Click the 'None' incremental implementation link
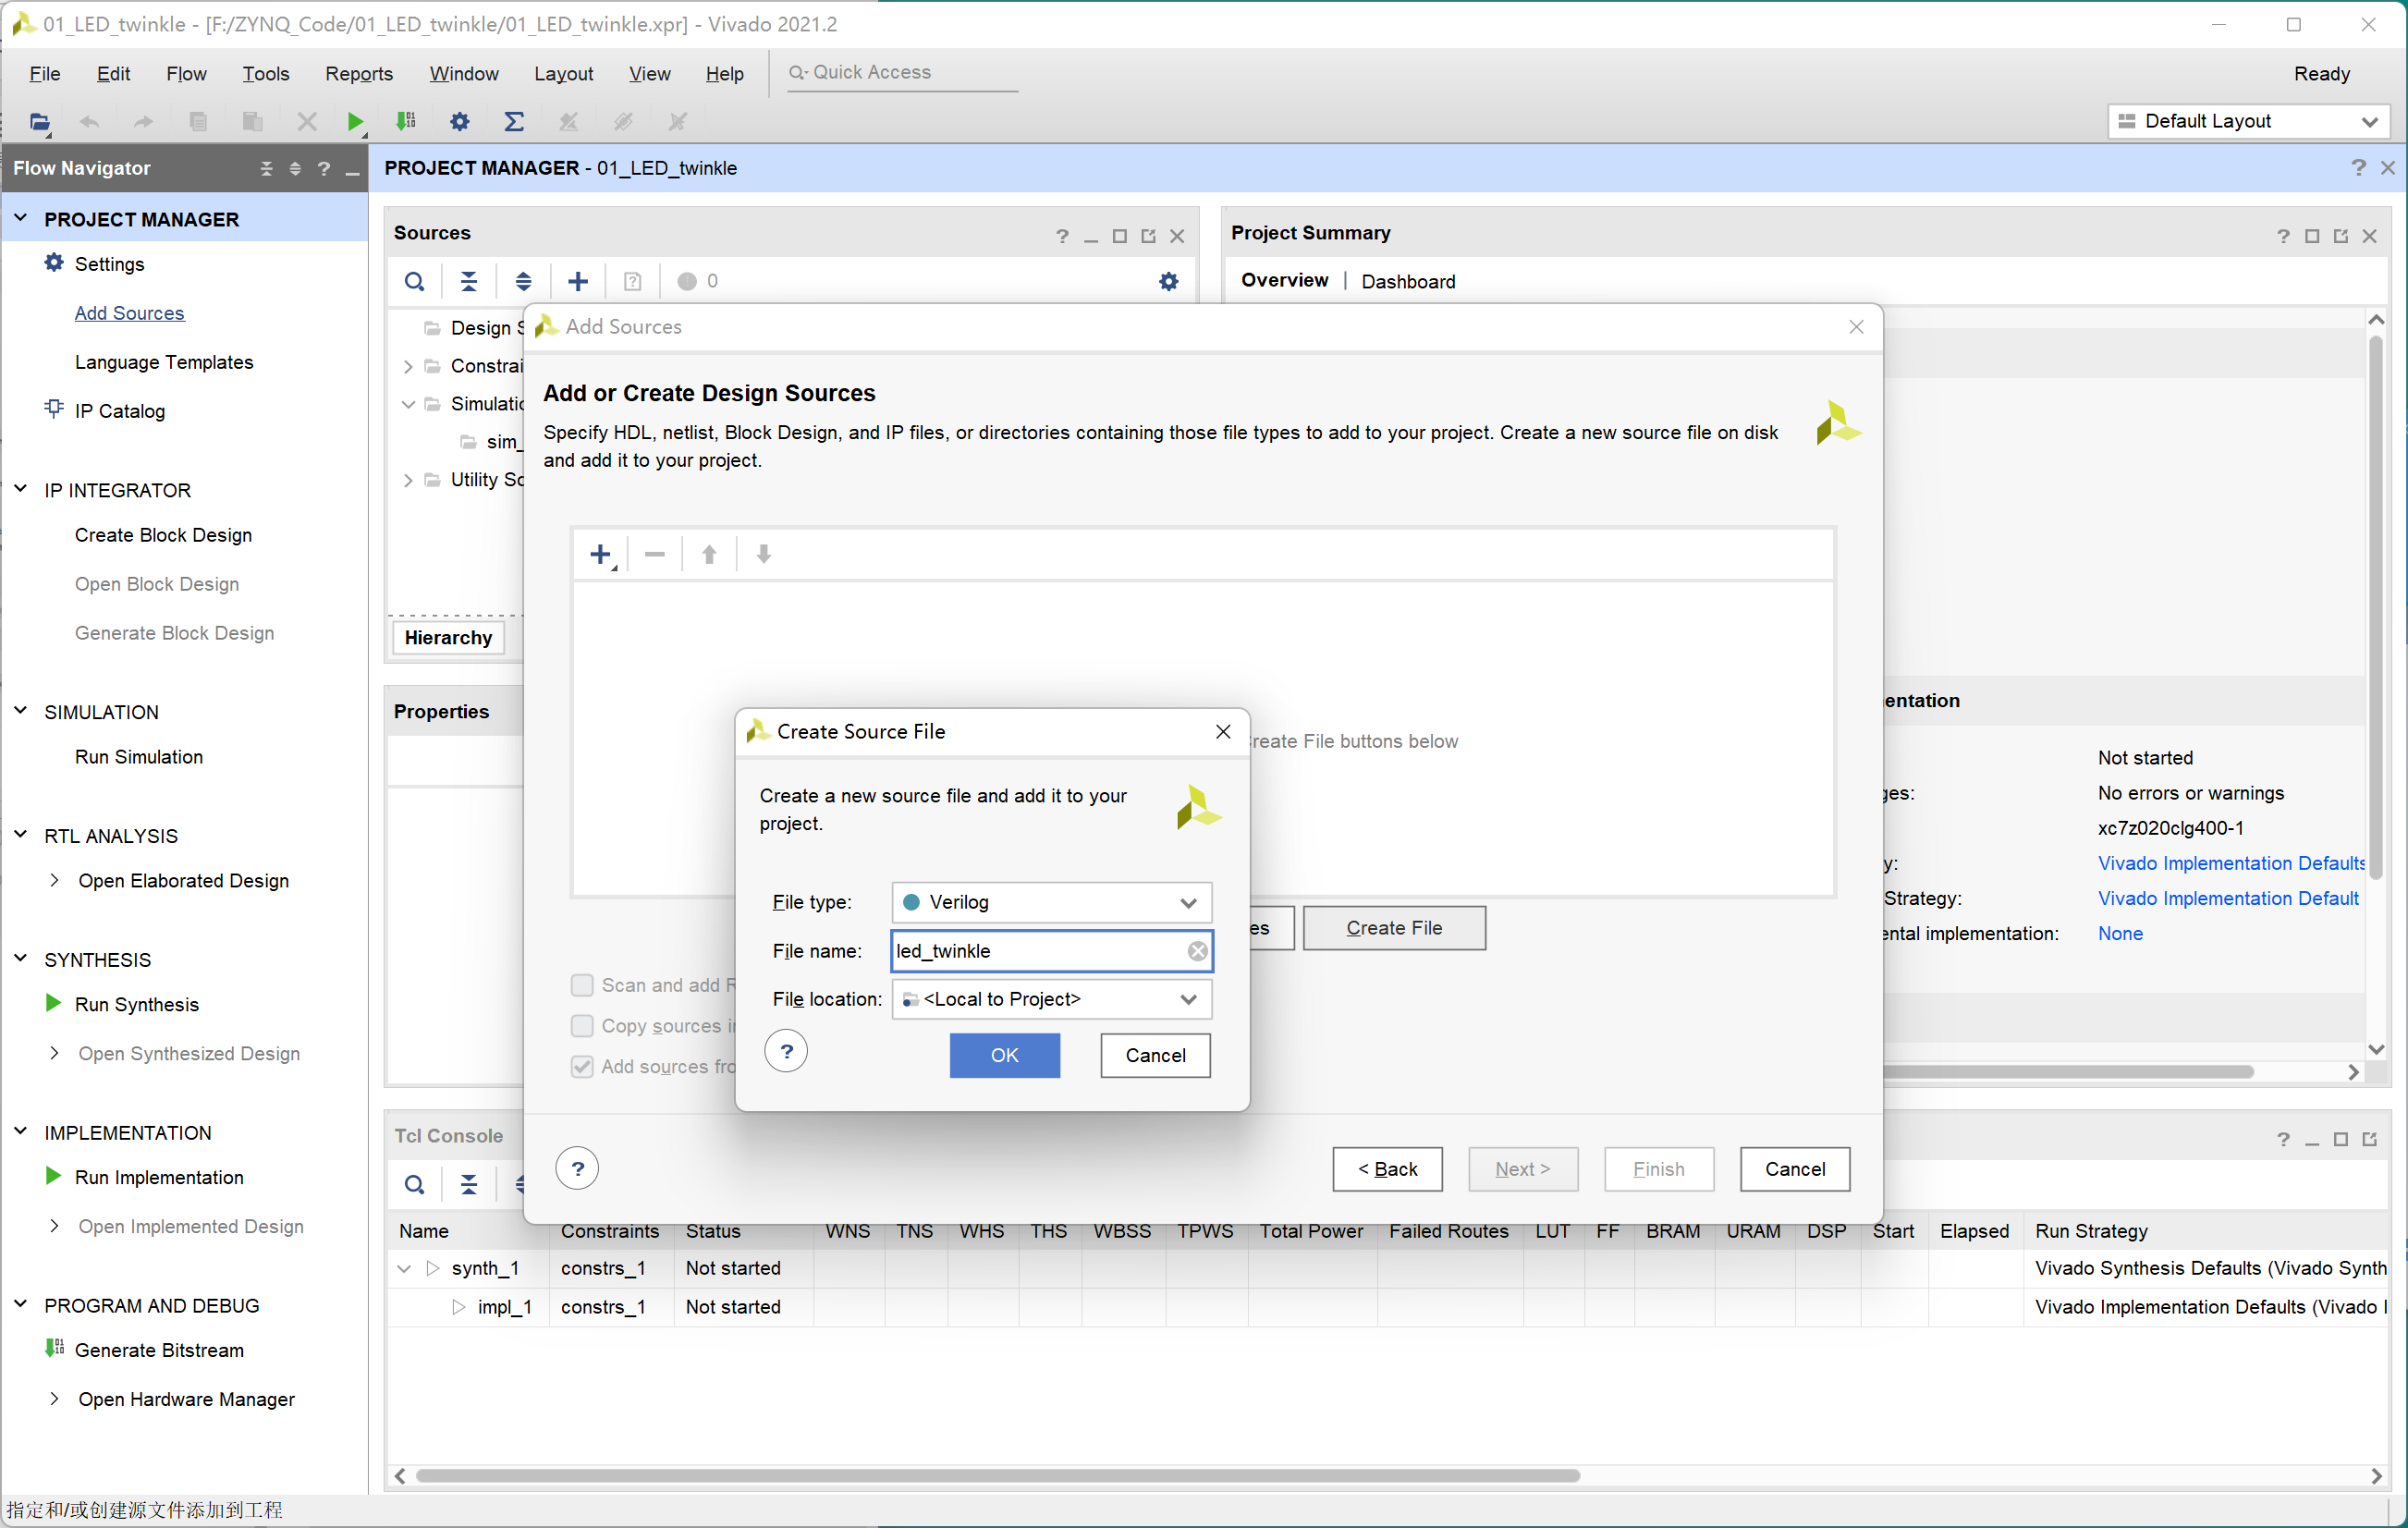This screenshot has height=1528, width=2408. click(x=2120, y=933)
